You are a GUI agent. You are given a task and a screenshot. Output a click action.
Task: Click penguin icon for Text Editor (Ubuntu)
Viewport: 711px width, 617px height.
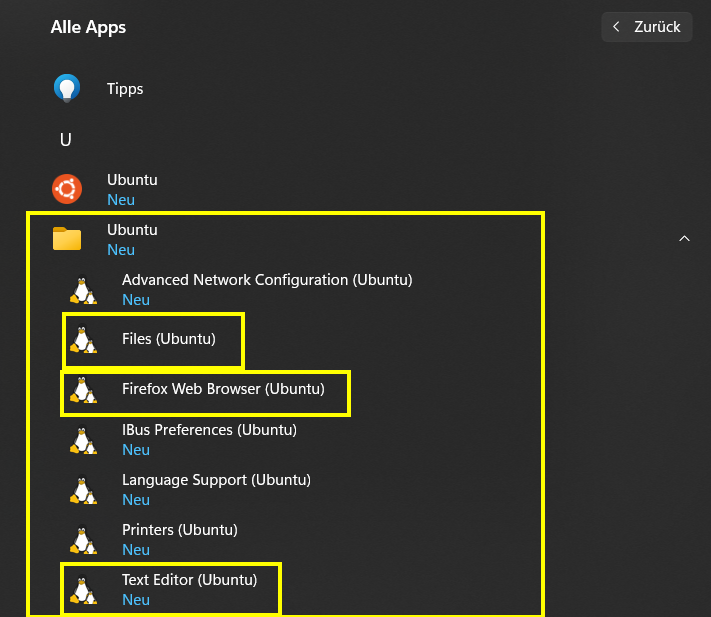(x=83, y=589)
